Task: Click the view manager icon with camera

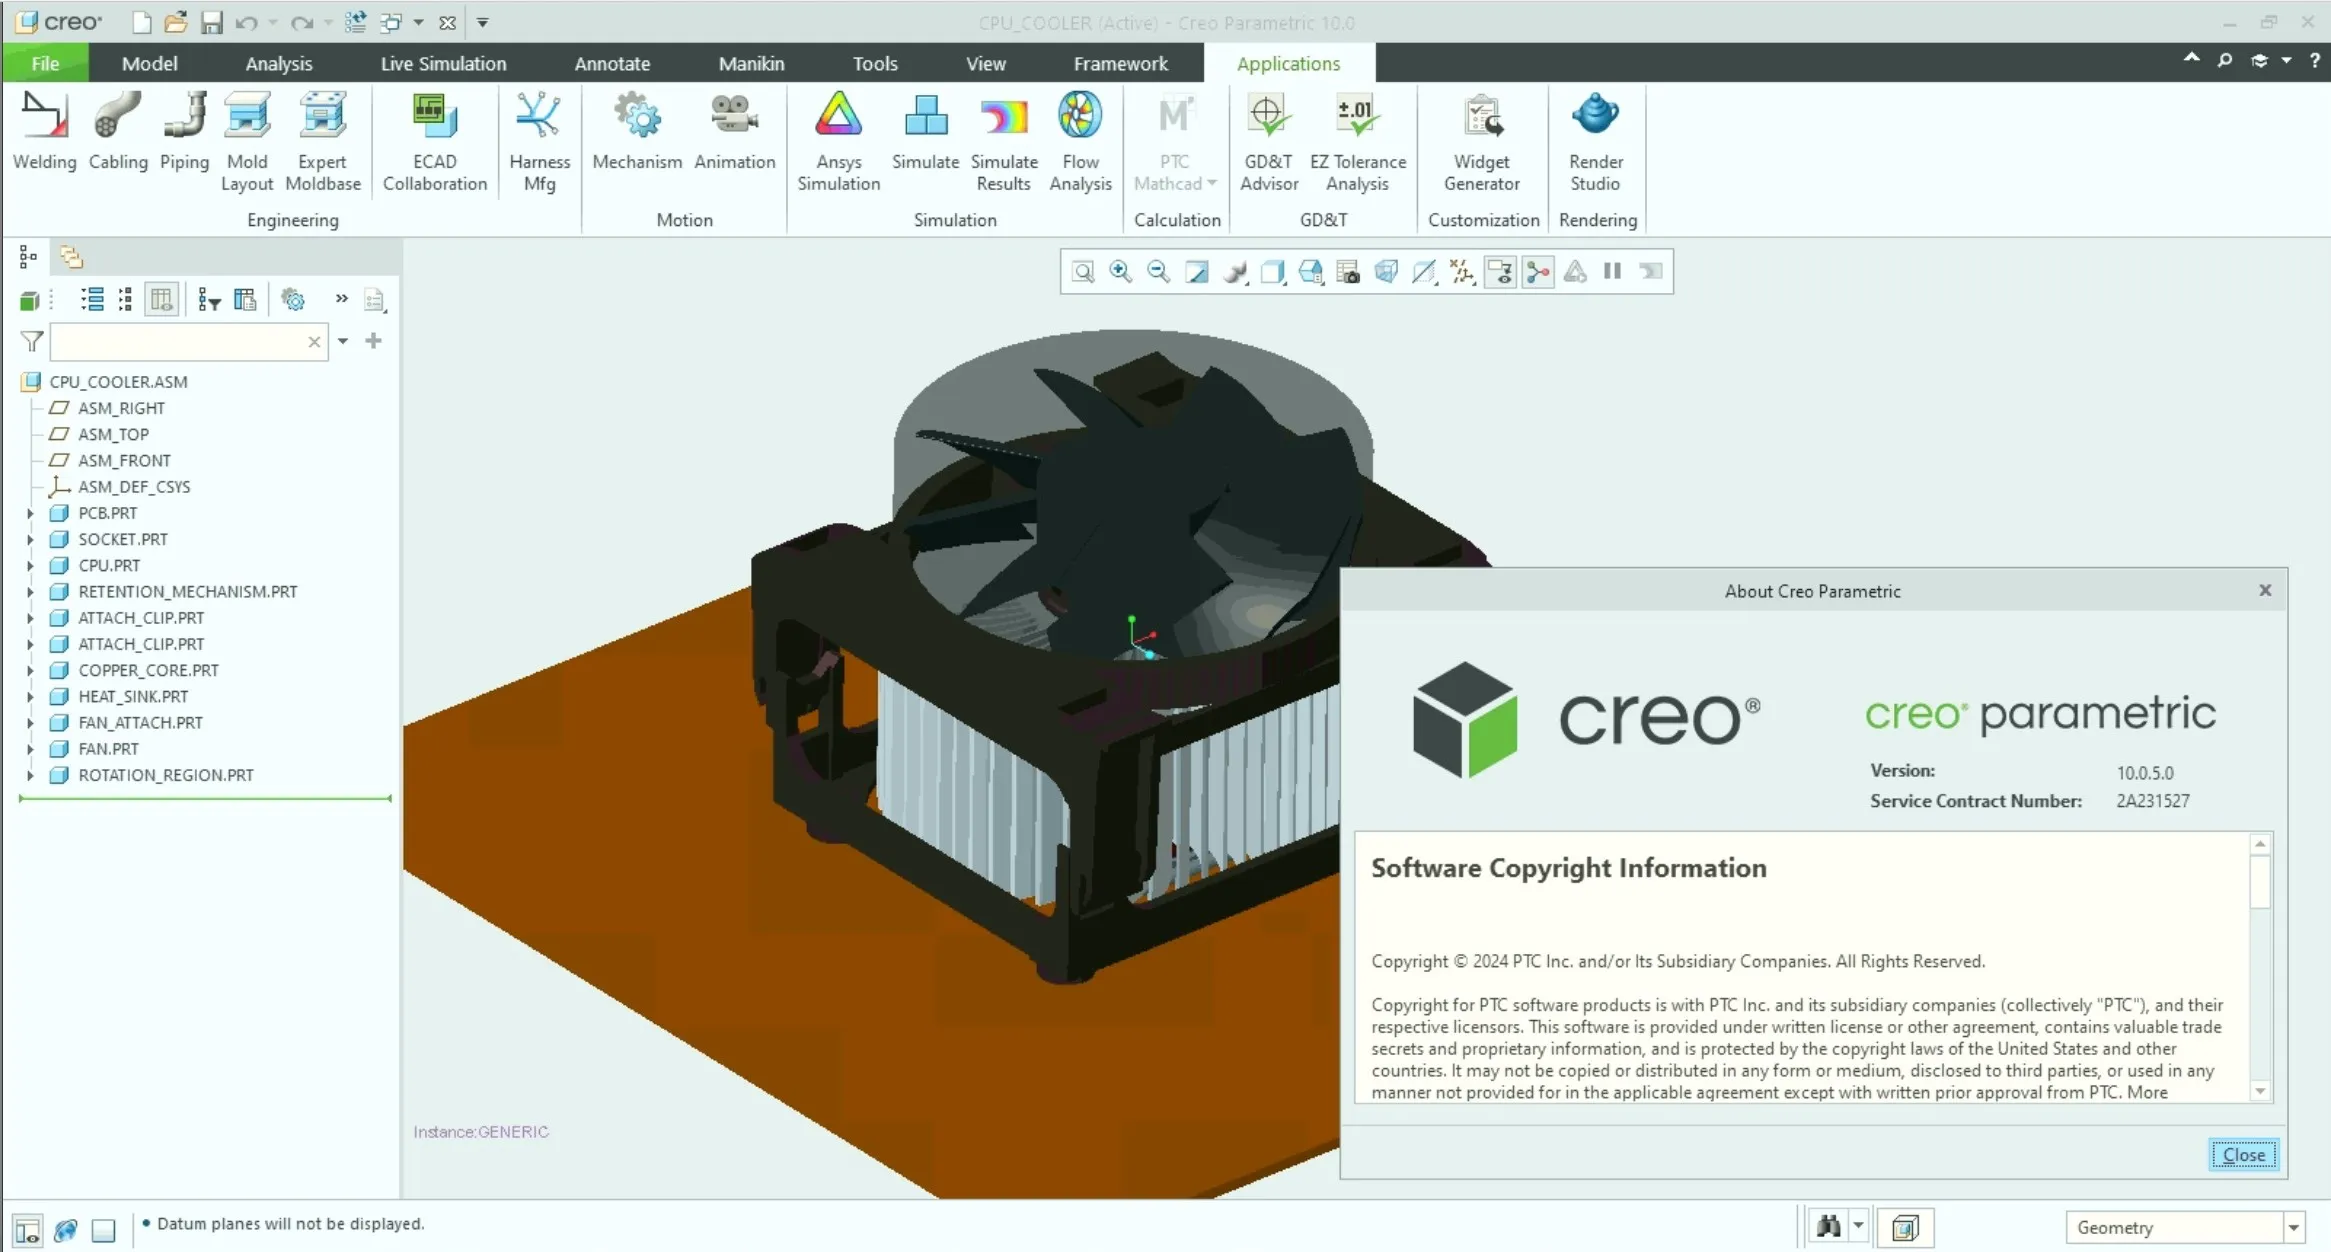Action: click(1348, 271)
